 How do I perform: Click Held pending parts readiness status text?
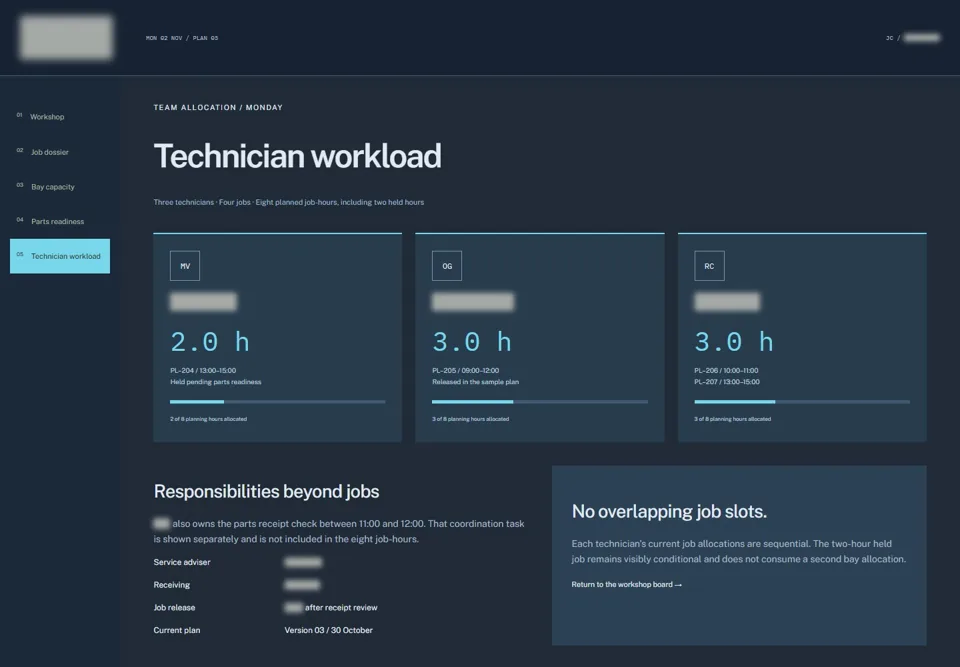[216, 382]
